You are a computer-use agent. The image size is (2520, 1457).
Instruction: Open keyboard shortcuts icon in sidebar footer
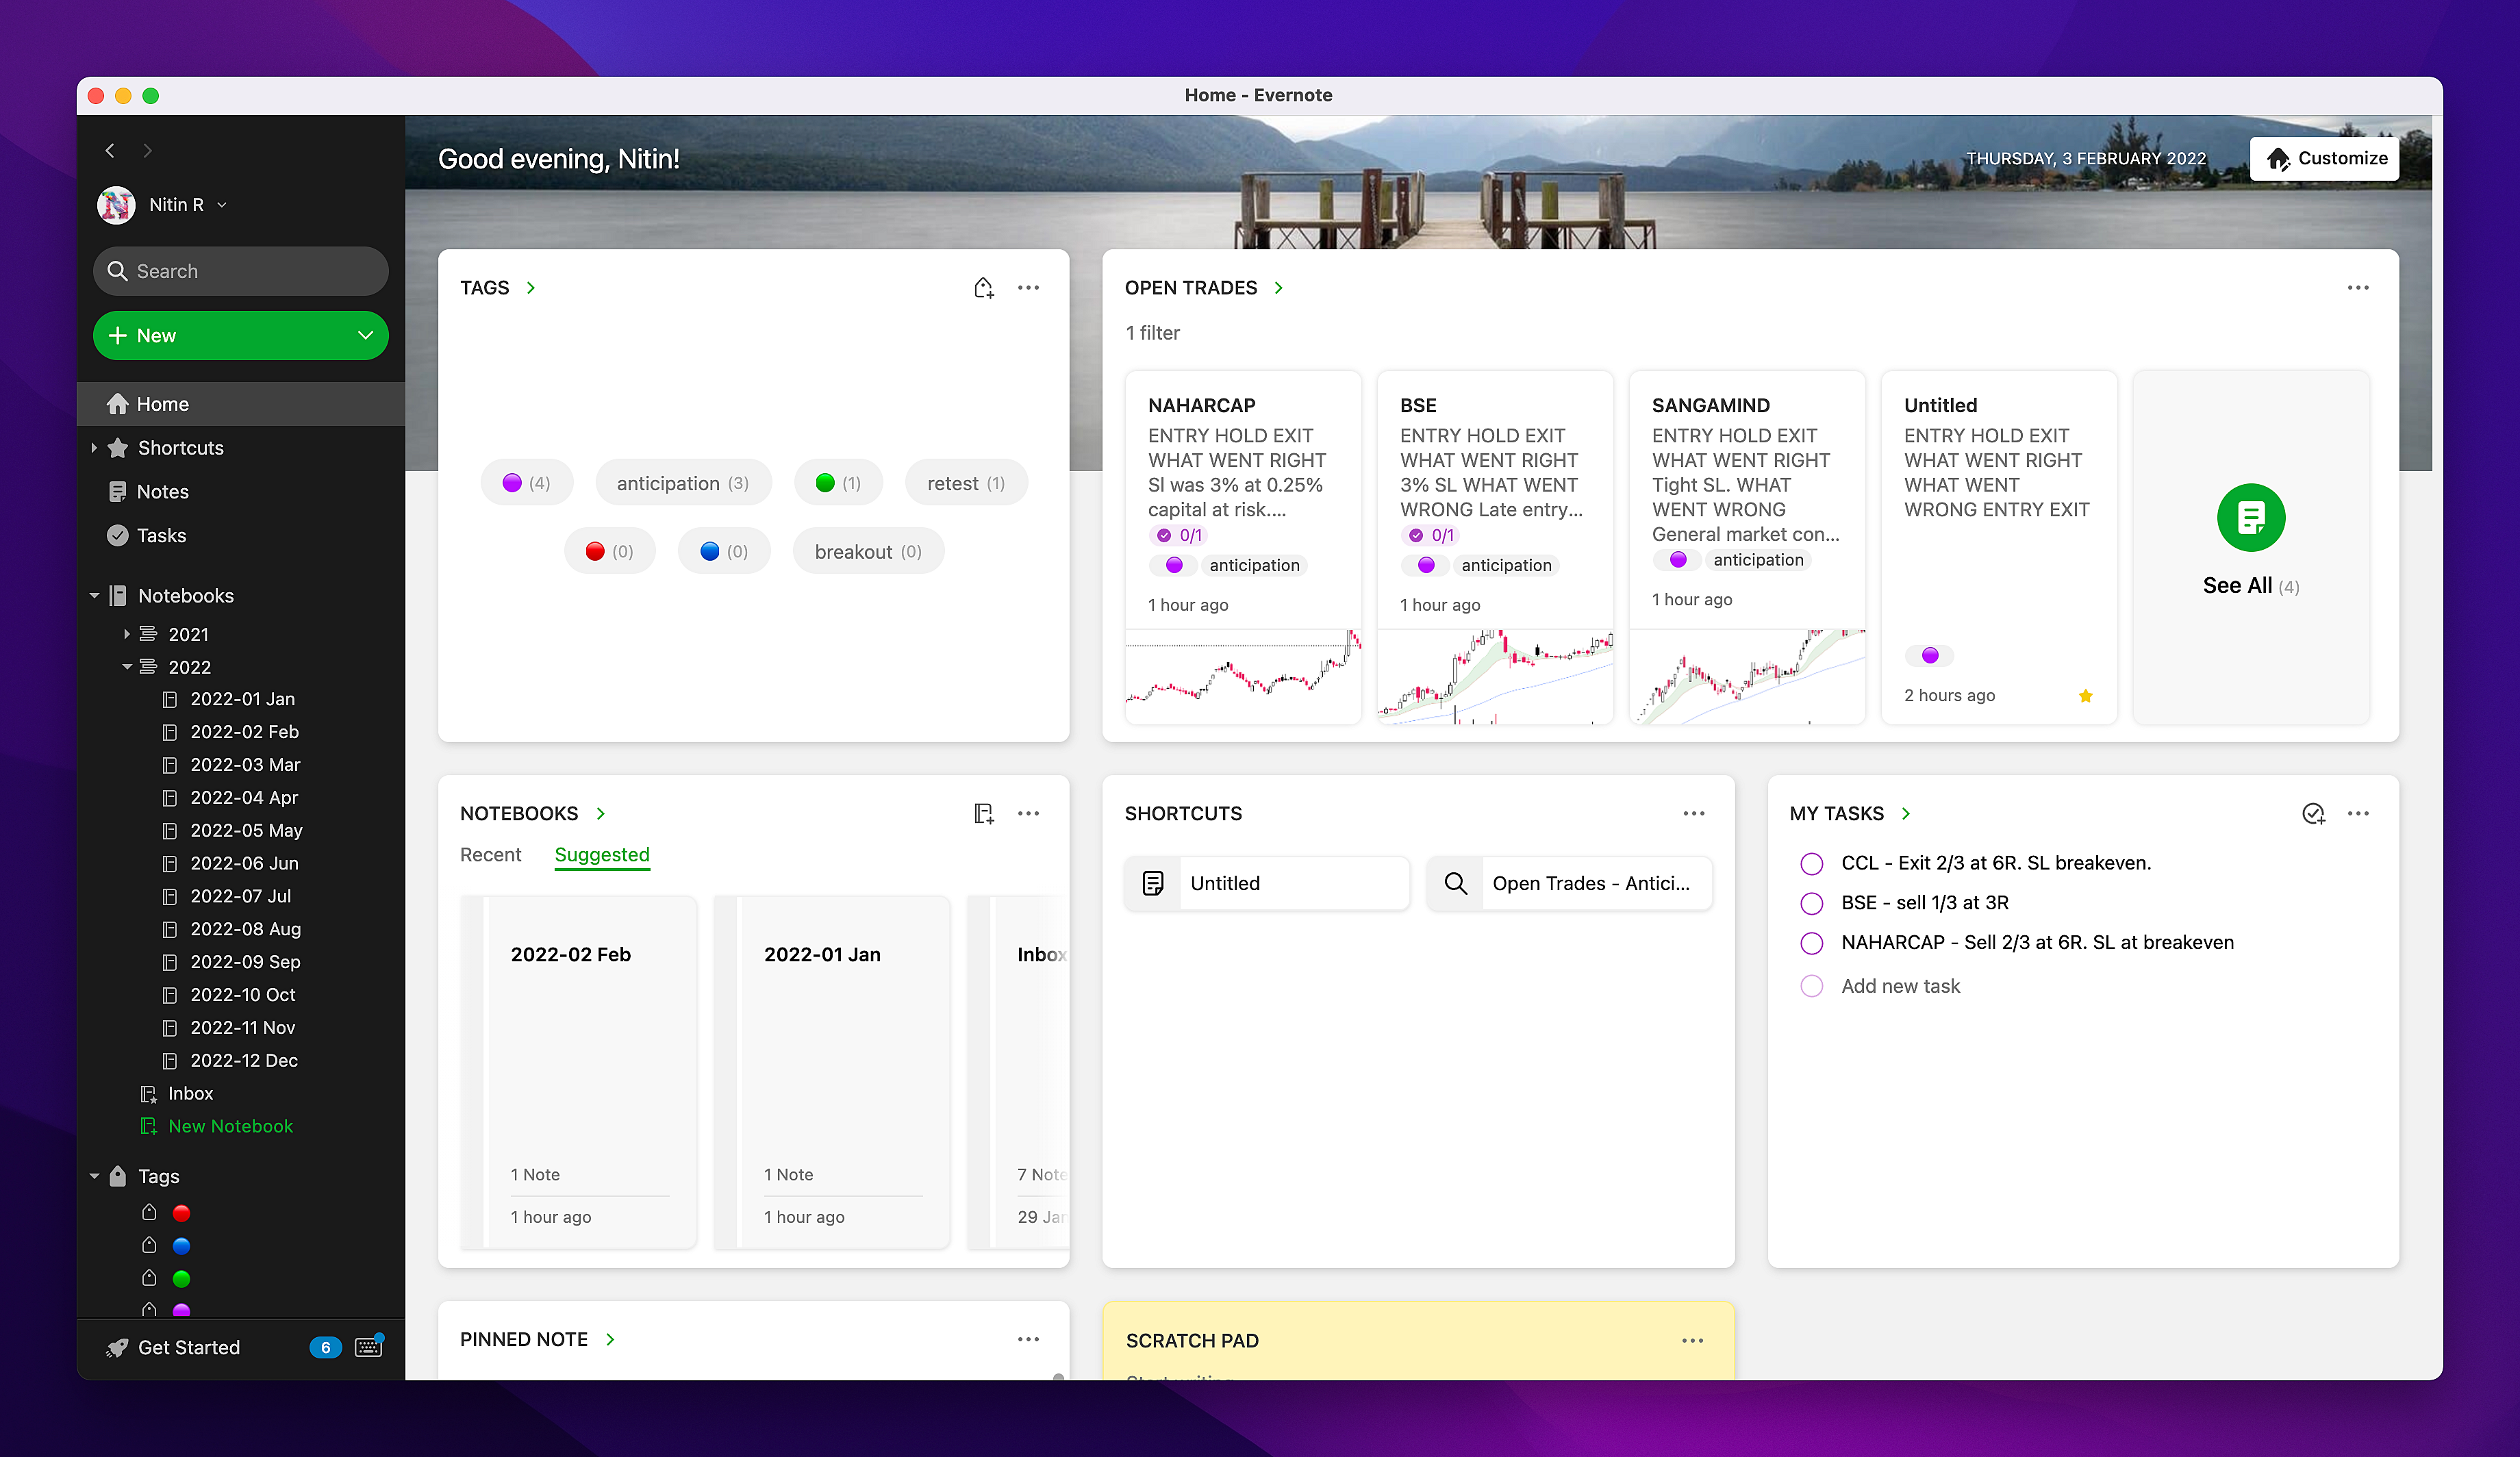click(x=369, y=1347)
